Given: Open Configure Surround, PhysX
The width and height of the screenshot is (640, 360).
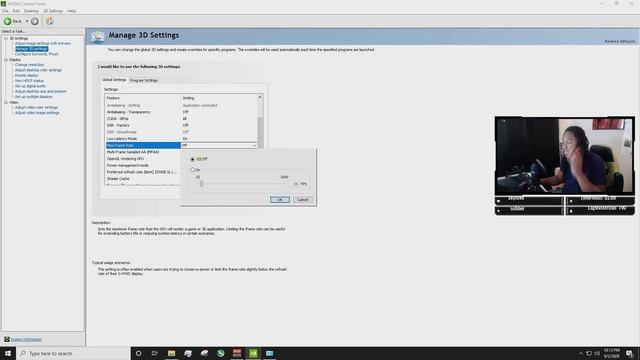Looking at the screenshot, I should (x=37, y=54).
